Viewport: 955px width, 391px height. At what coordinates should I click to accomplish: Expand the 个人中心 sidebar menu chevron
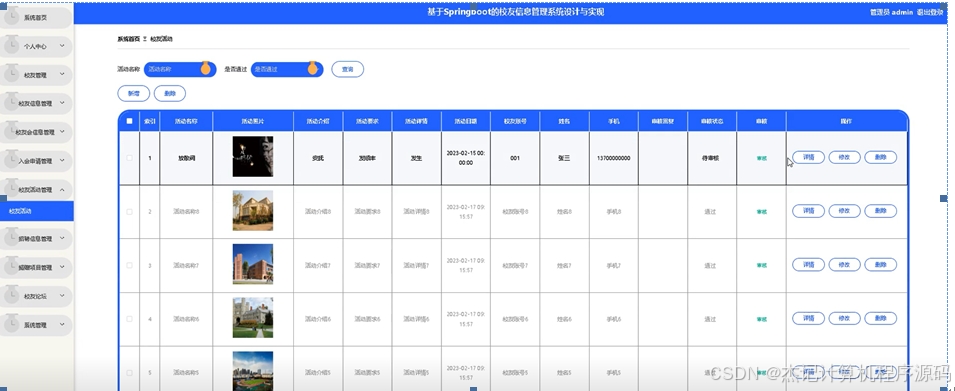pos(62,46)
